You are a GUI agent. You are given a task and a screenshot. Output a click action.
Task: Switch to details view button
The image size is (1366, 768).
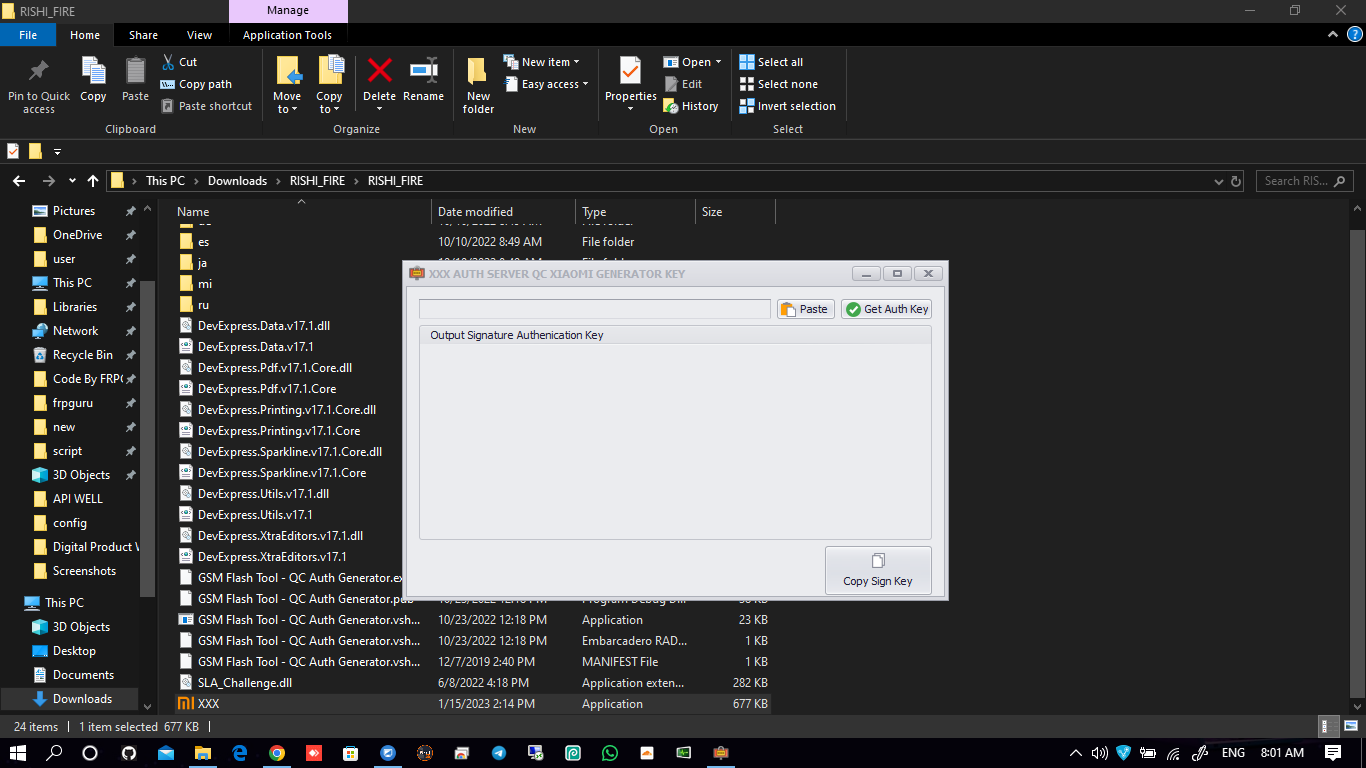1328,727
